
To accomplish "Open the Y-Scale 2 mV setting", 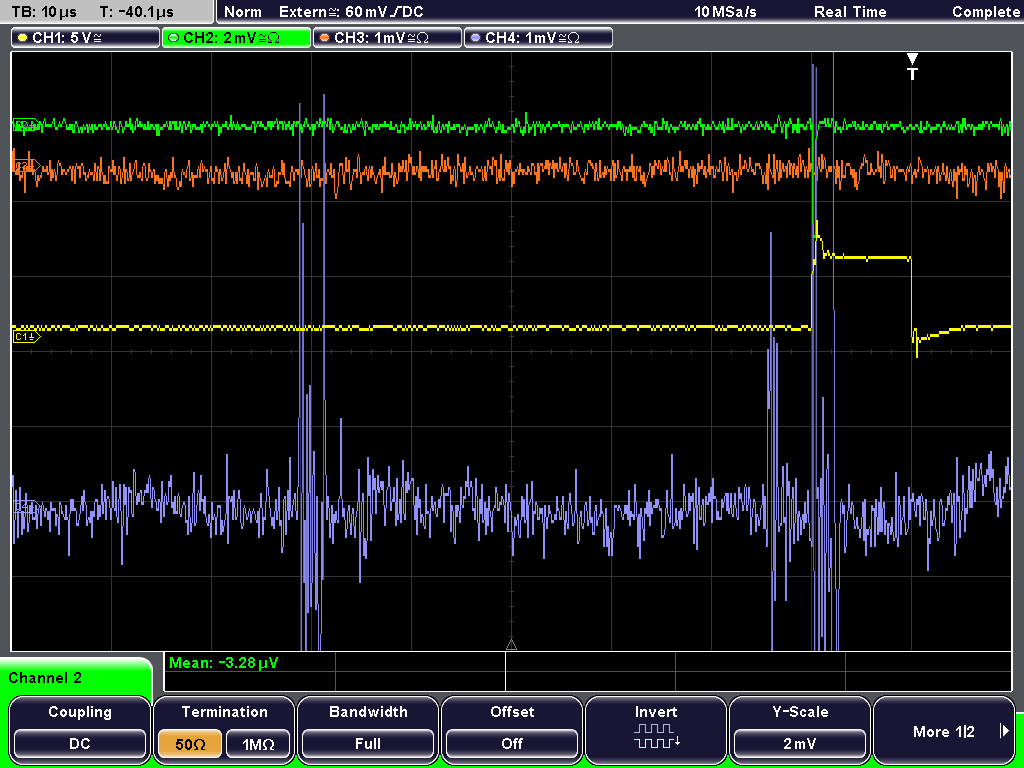I will pyautogui.click(x=799, y=730).
